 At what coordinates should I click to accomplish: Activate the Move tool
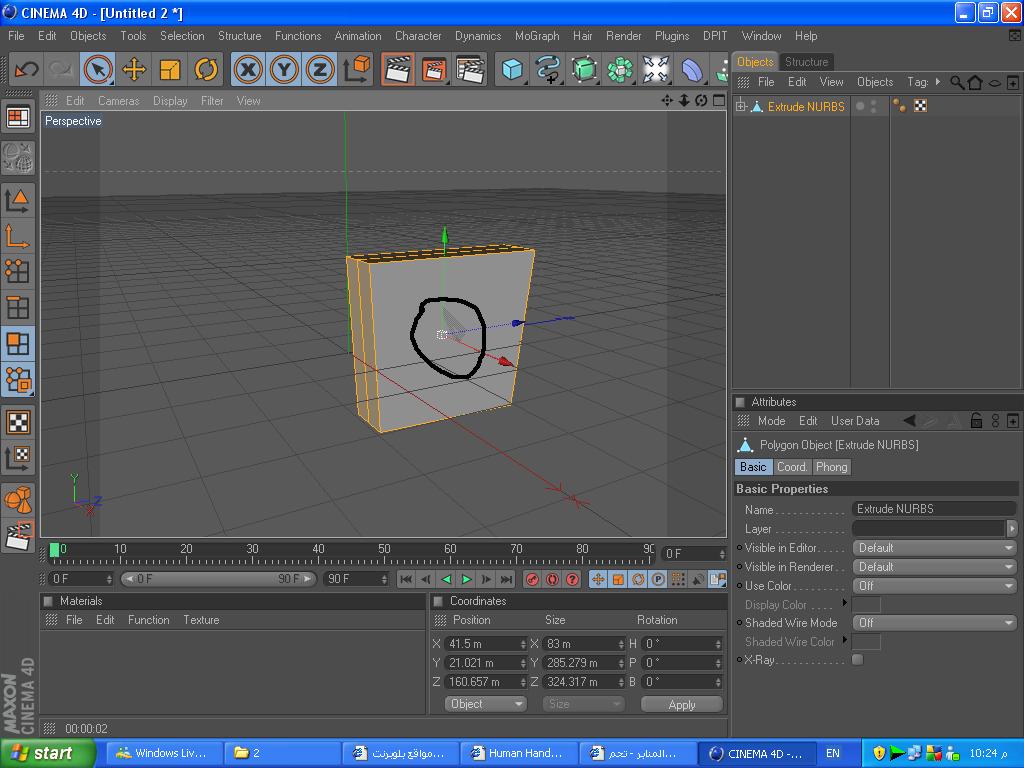click(x=134, y=69)
